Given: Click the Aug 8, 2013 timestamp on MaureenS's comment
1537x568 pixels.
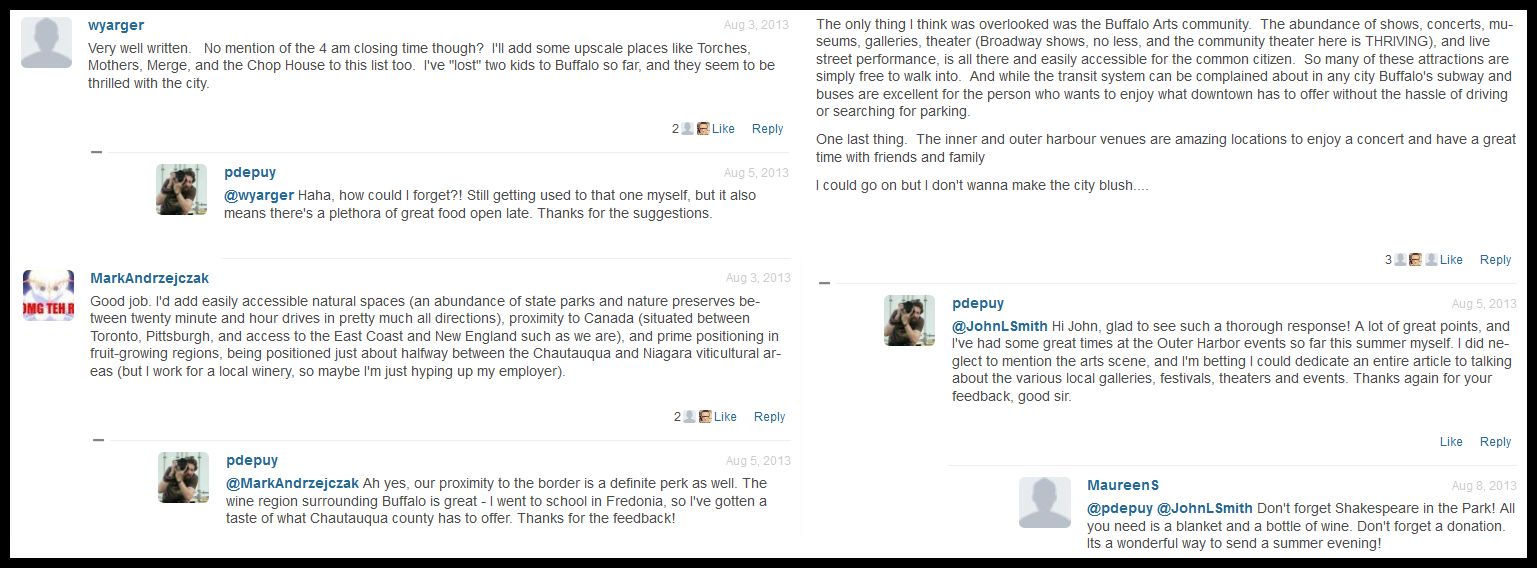Looking at the screenshot, I should pyautogui.click(x=1484, y=486).
